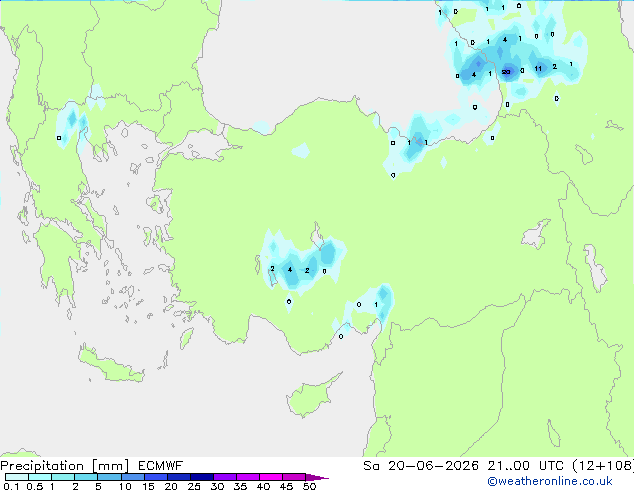Click the 0.1–0.5 mm palest cyan legend swatch
This screenshot has width=634, height=490.
[x=17, y=477]
